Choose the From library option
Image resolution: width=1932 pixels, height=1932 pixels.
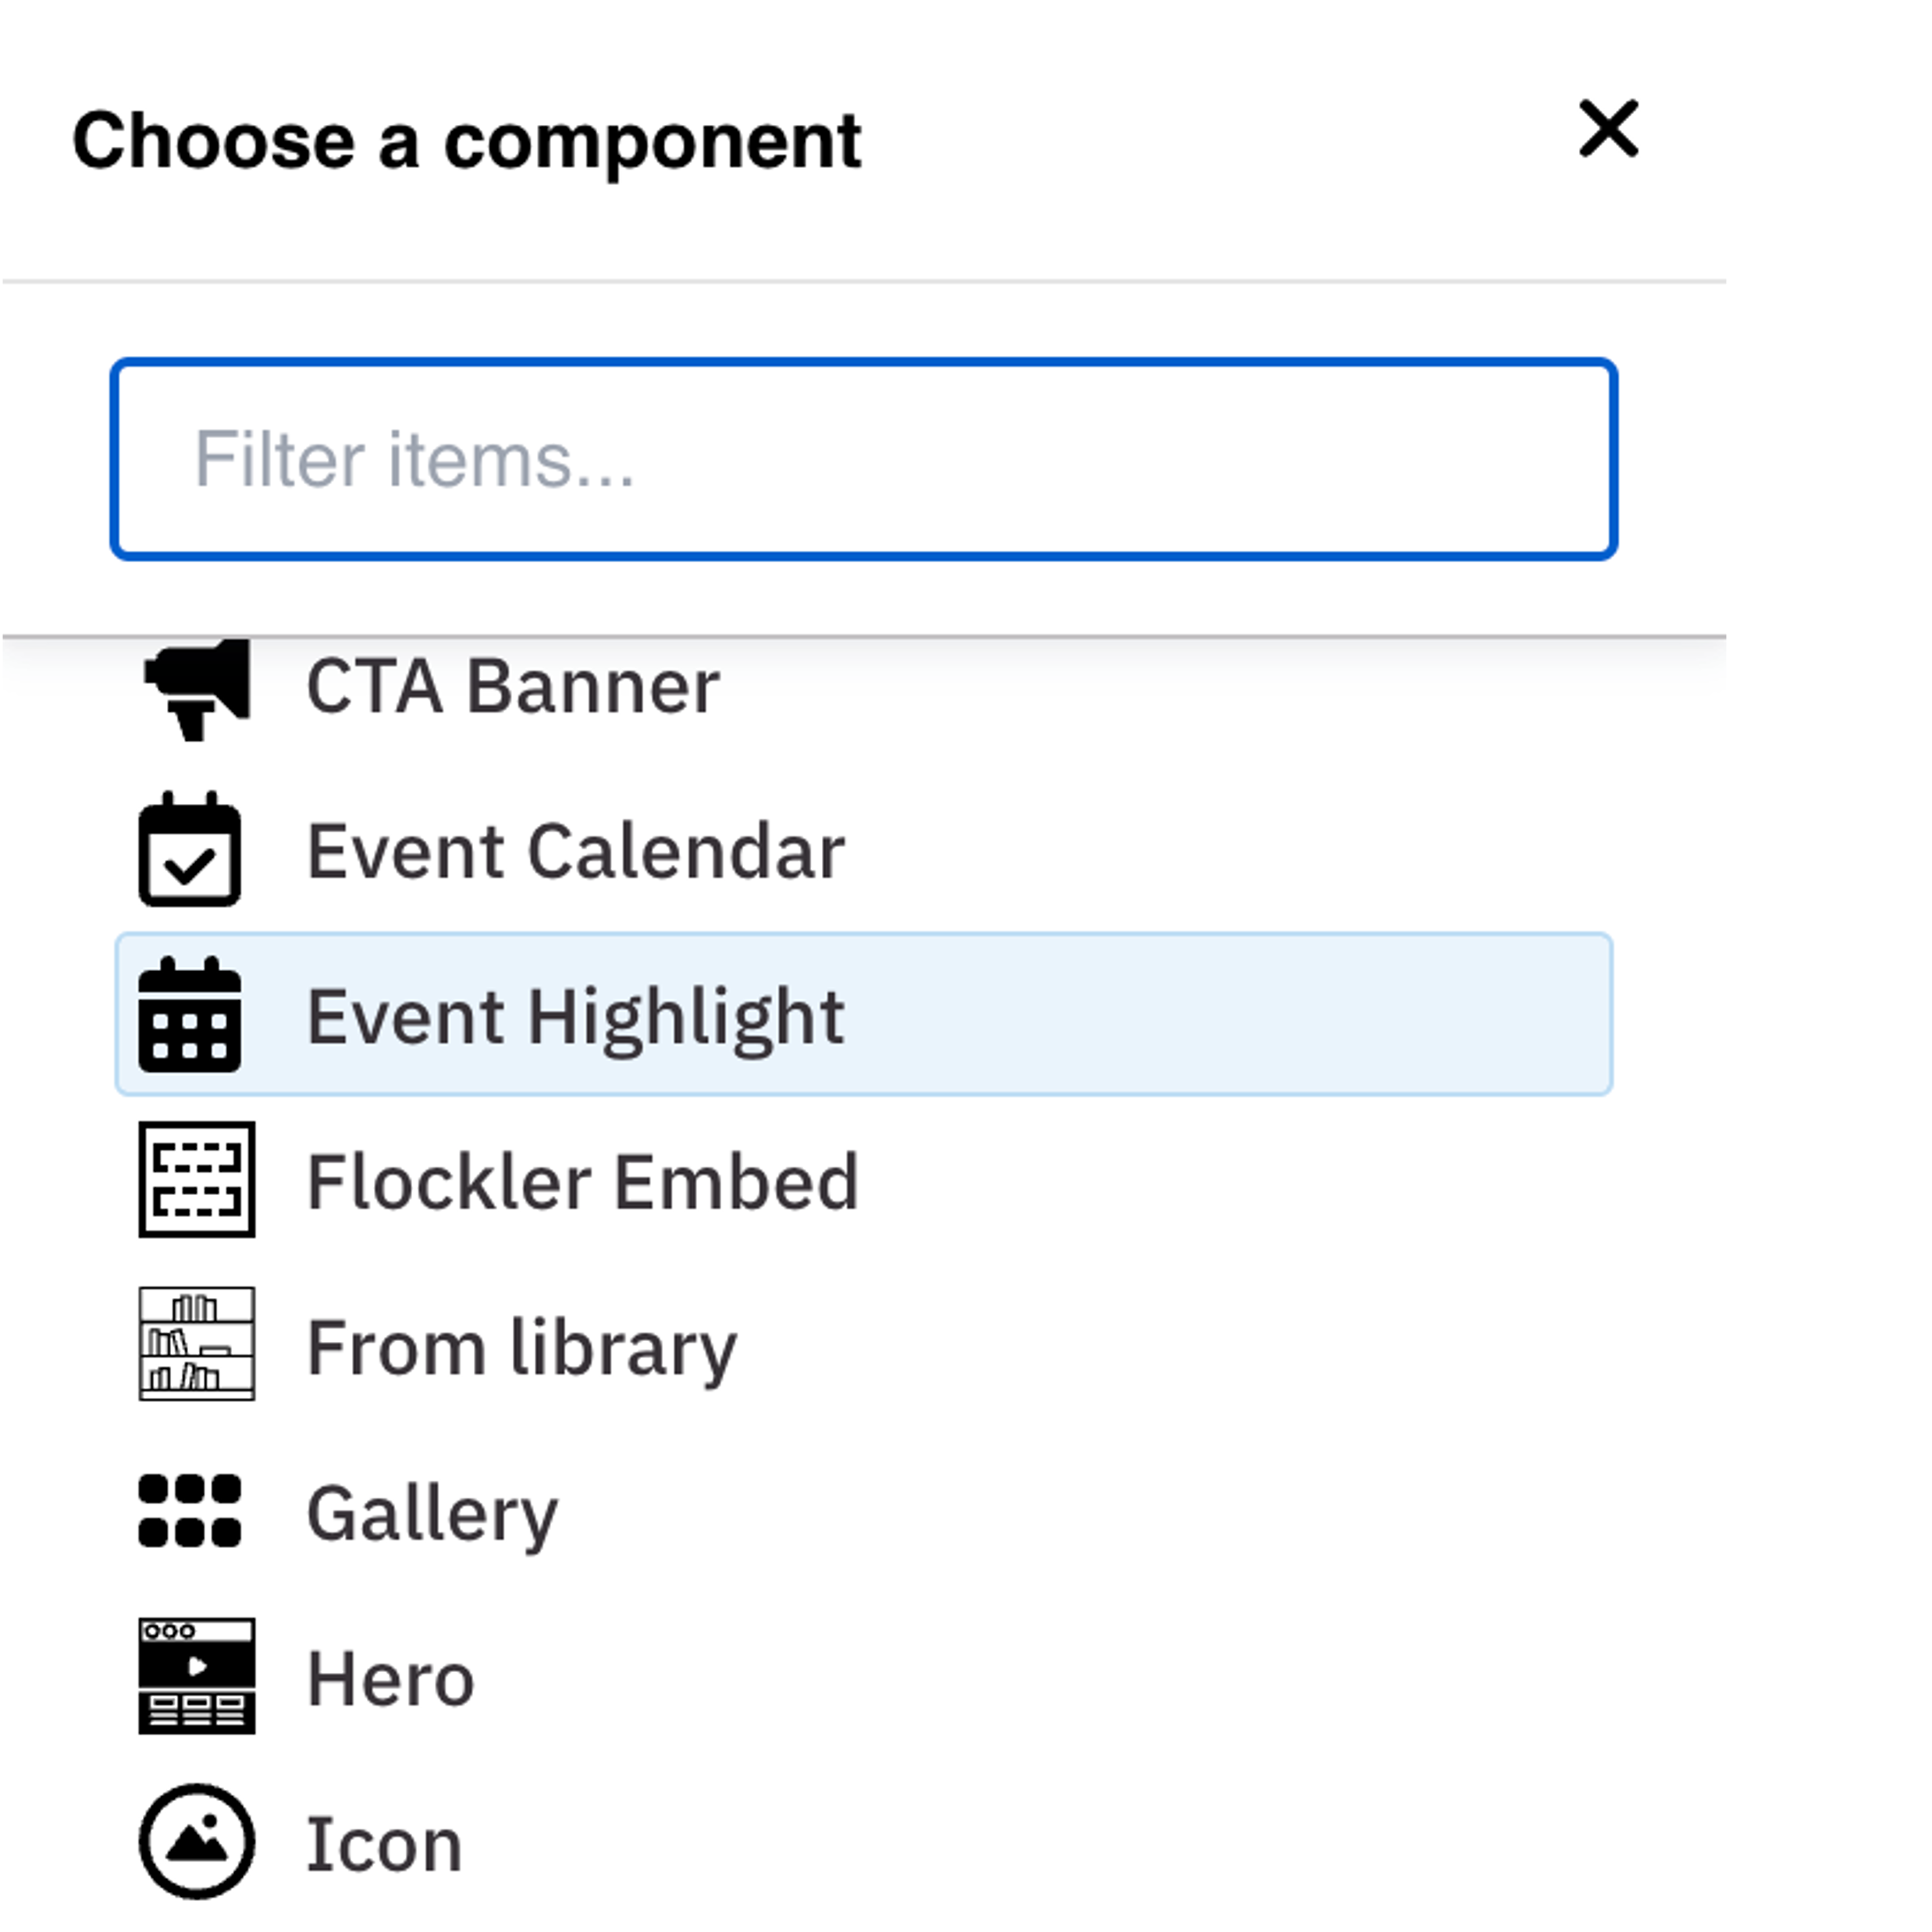point(522,1348)
